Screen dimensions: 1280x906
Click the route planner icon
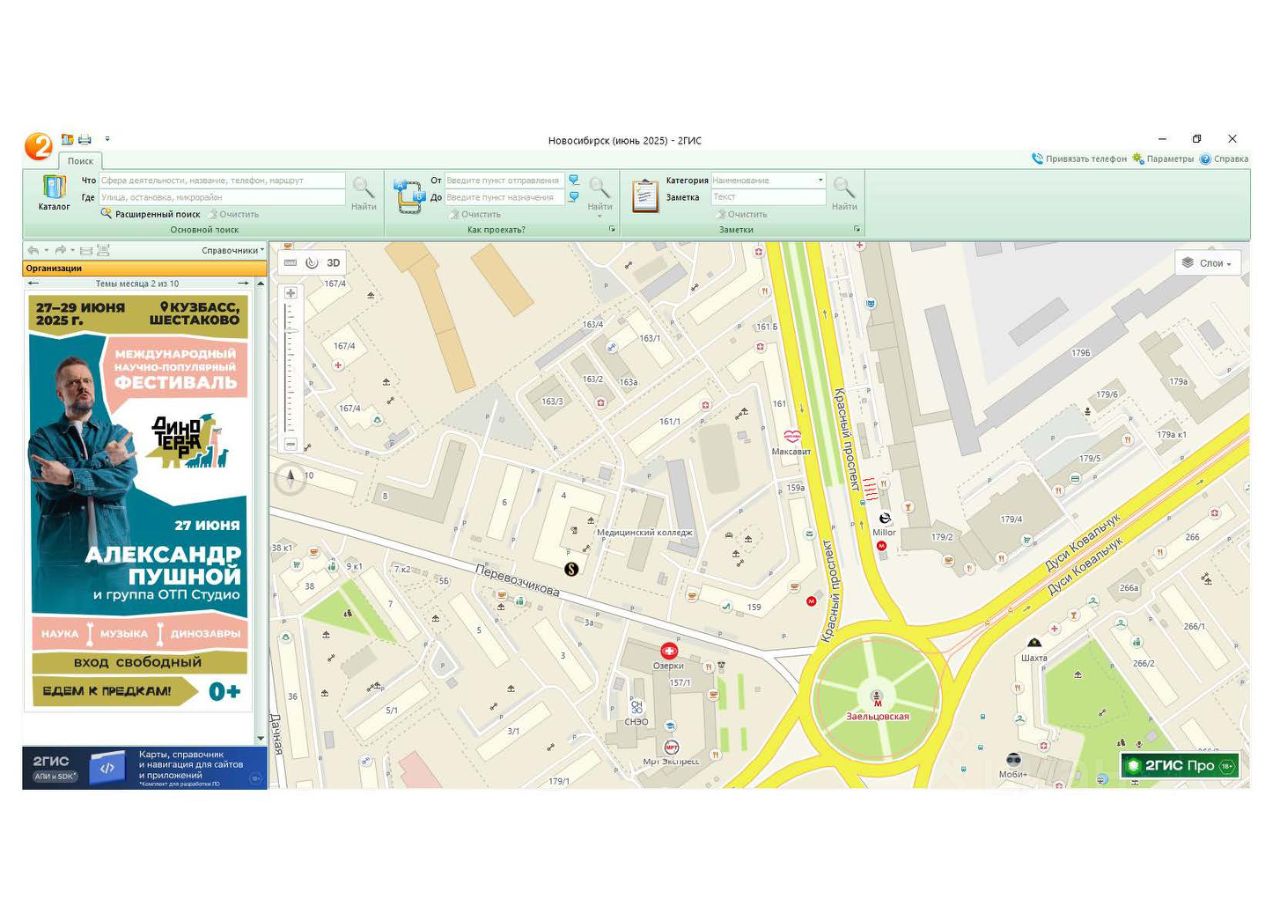pyautogui.click(x=409, y=194)
